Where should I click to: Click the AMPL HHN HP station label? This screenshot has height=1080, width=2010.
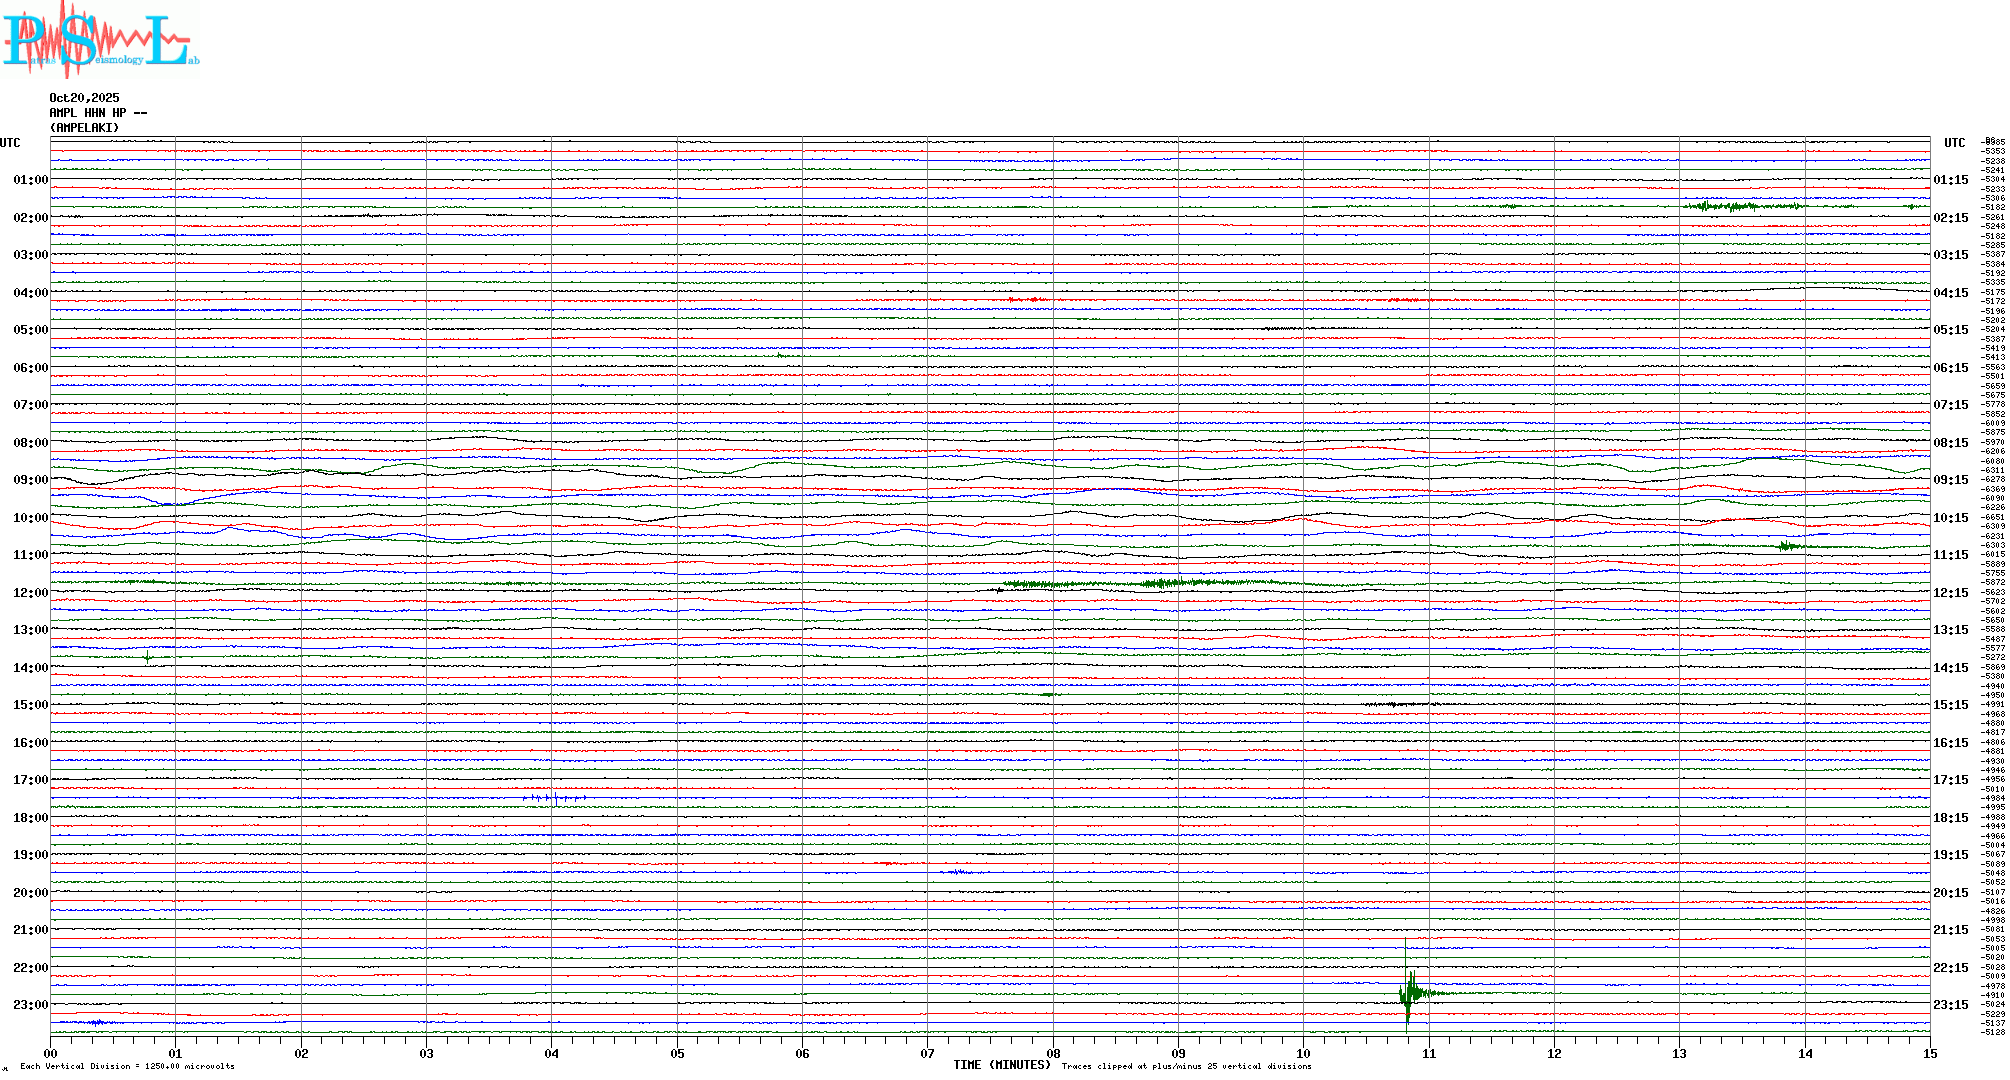(98, 113)
